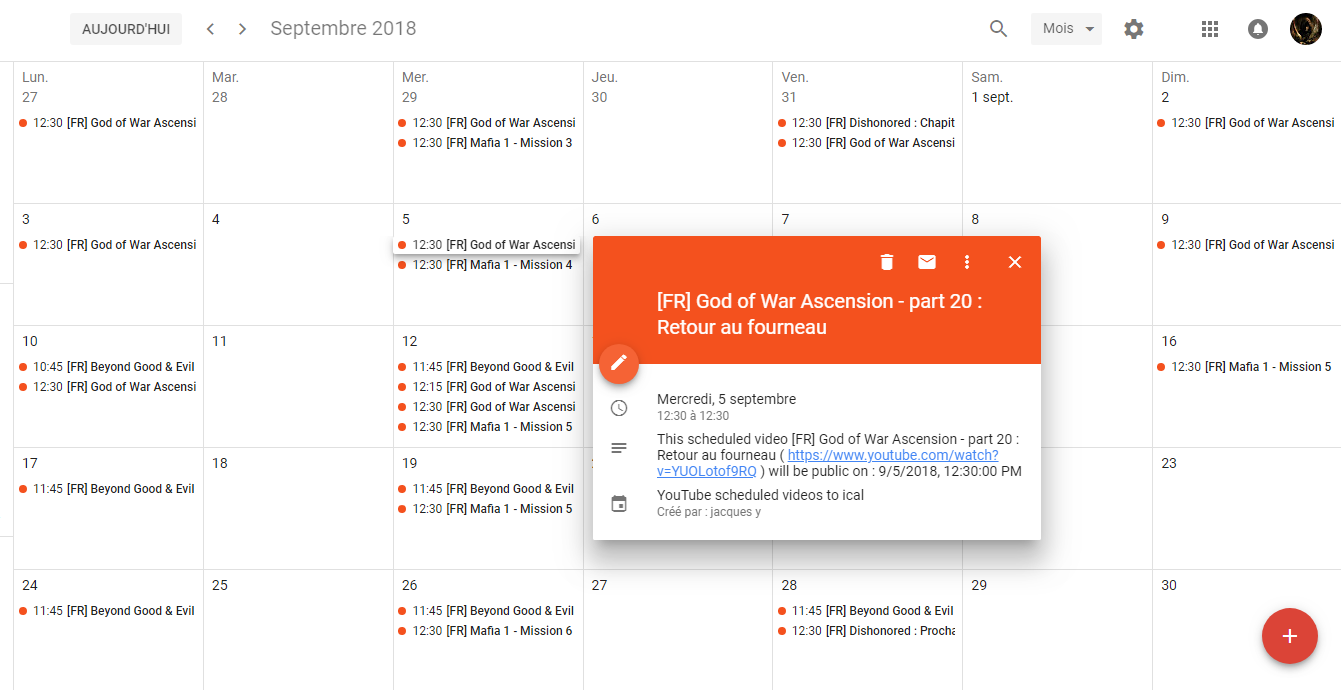Go to next month
Image resolution: width=1341 pixels, height=690 pixels.
tap(242, 29)
